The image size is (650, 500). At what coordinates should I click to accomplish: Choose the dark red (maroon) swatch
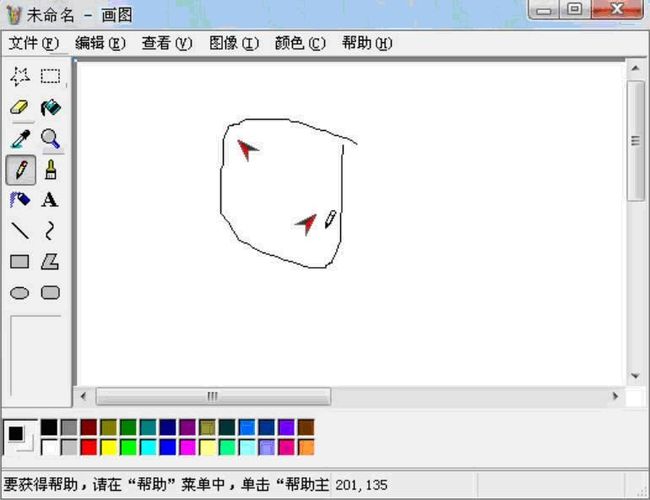tap(89, 427)
